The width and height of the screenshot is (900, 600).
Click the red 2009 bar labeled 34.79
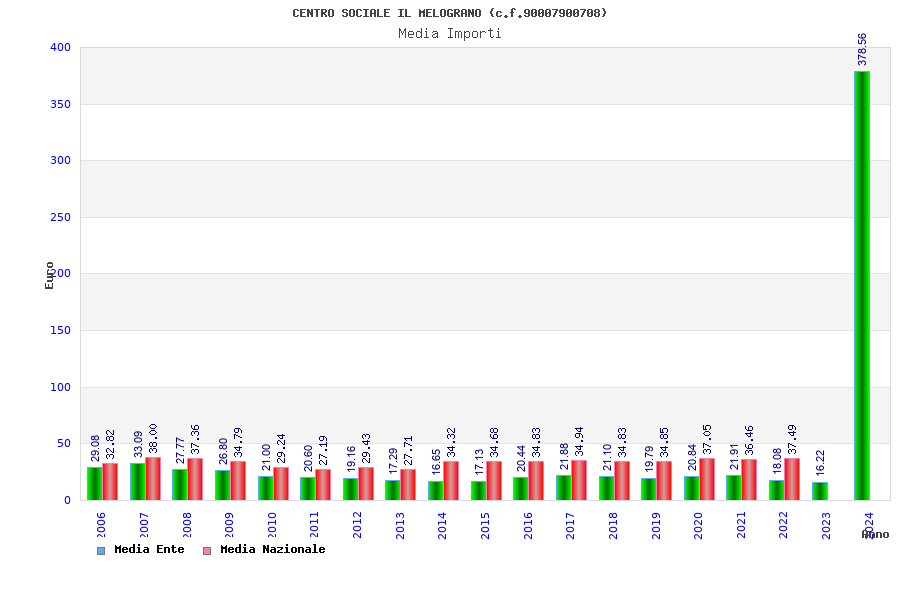point(238,481)
